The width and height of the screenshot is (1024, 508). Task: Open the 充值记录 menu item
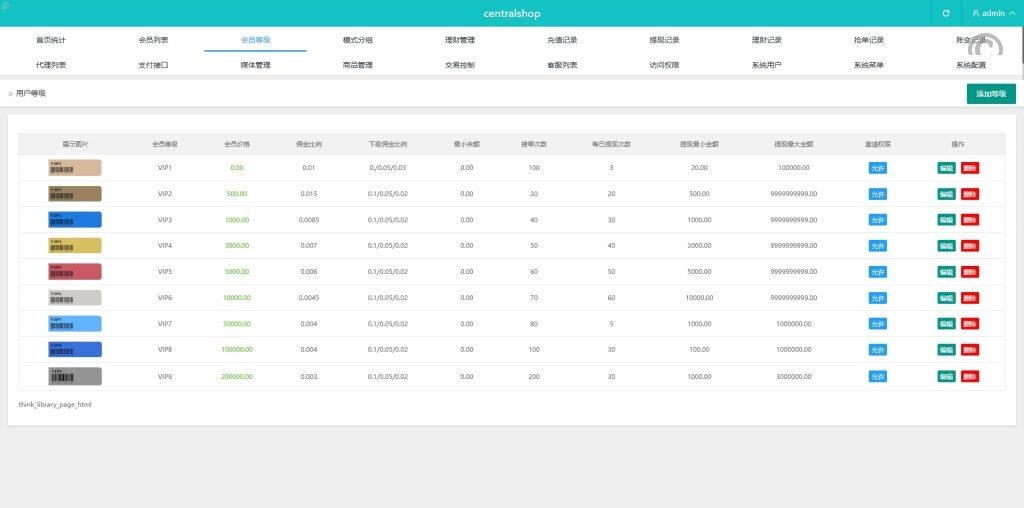[562, 40]
